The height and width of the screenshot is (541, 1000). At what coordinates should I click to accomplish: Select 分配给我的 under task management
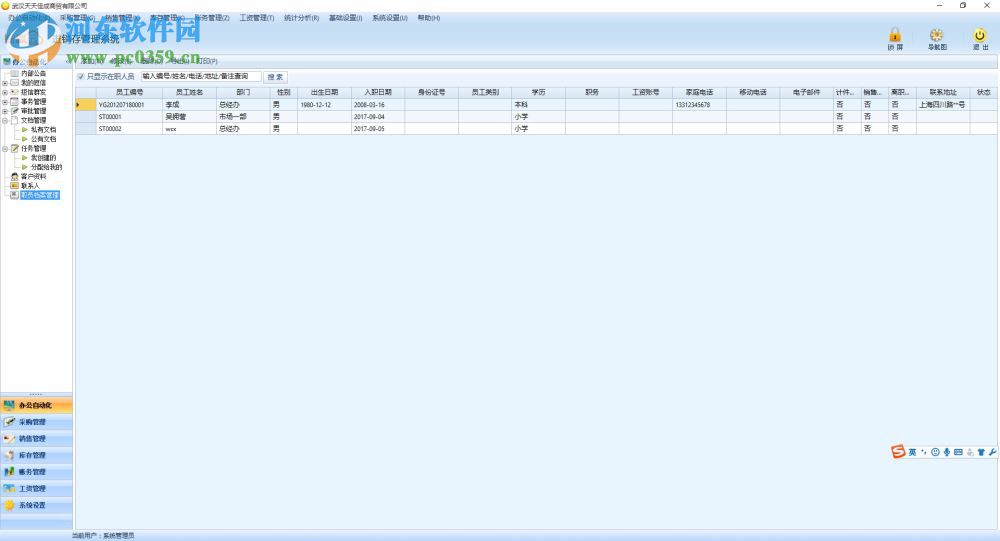click(x=47, y=167)
